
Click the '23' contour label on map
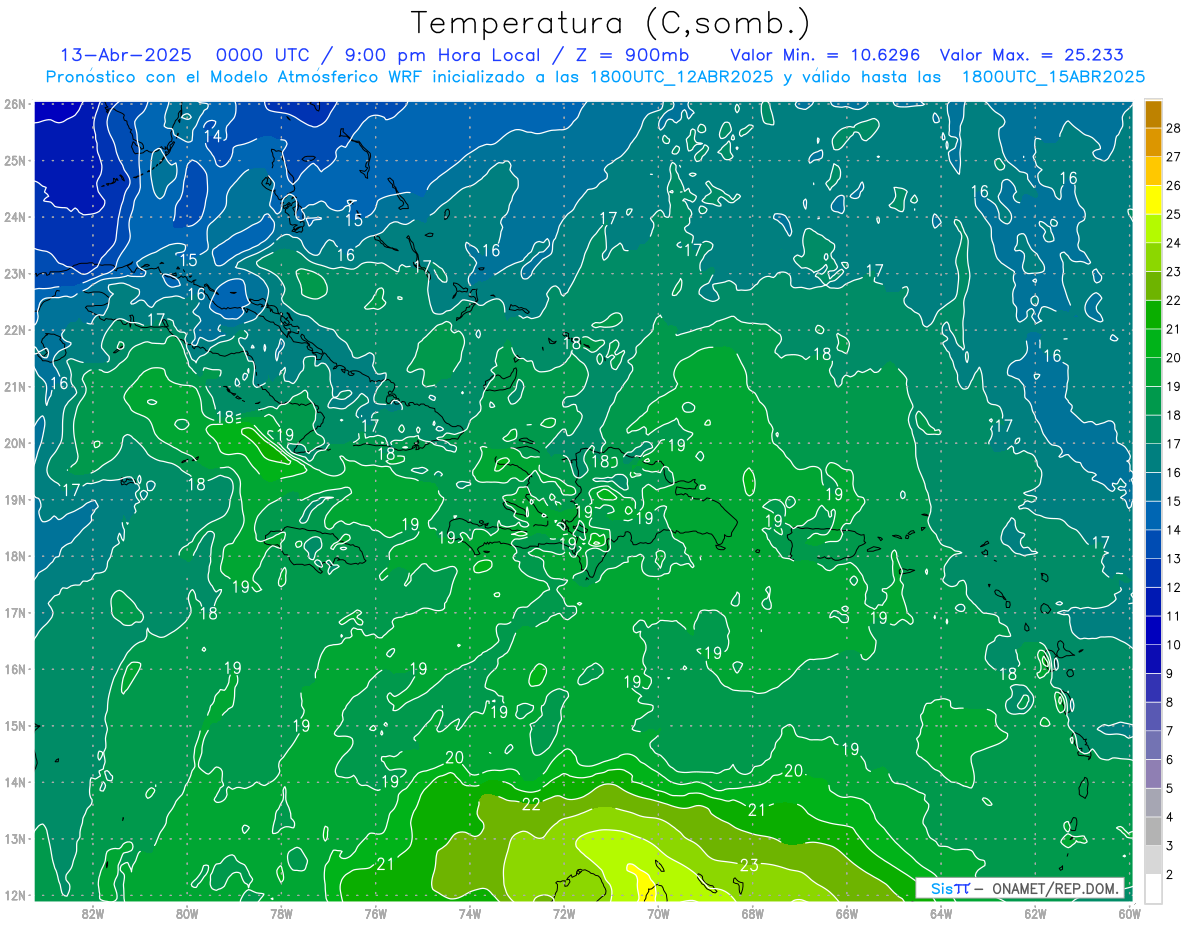point(749,864)
